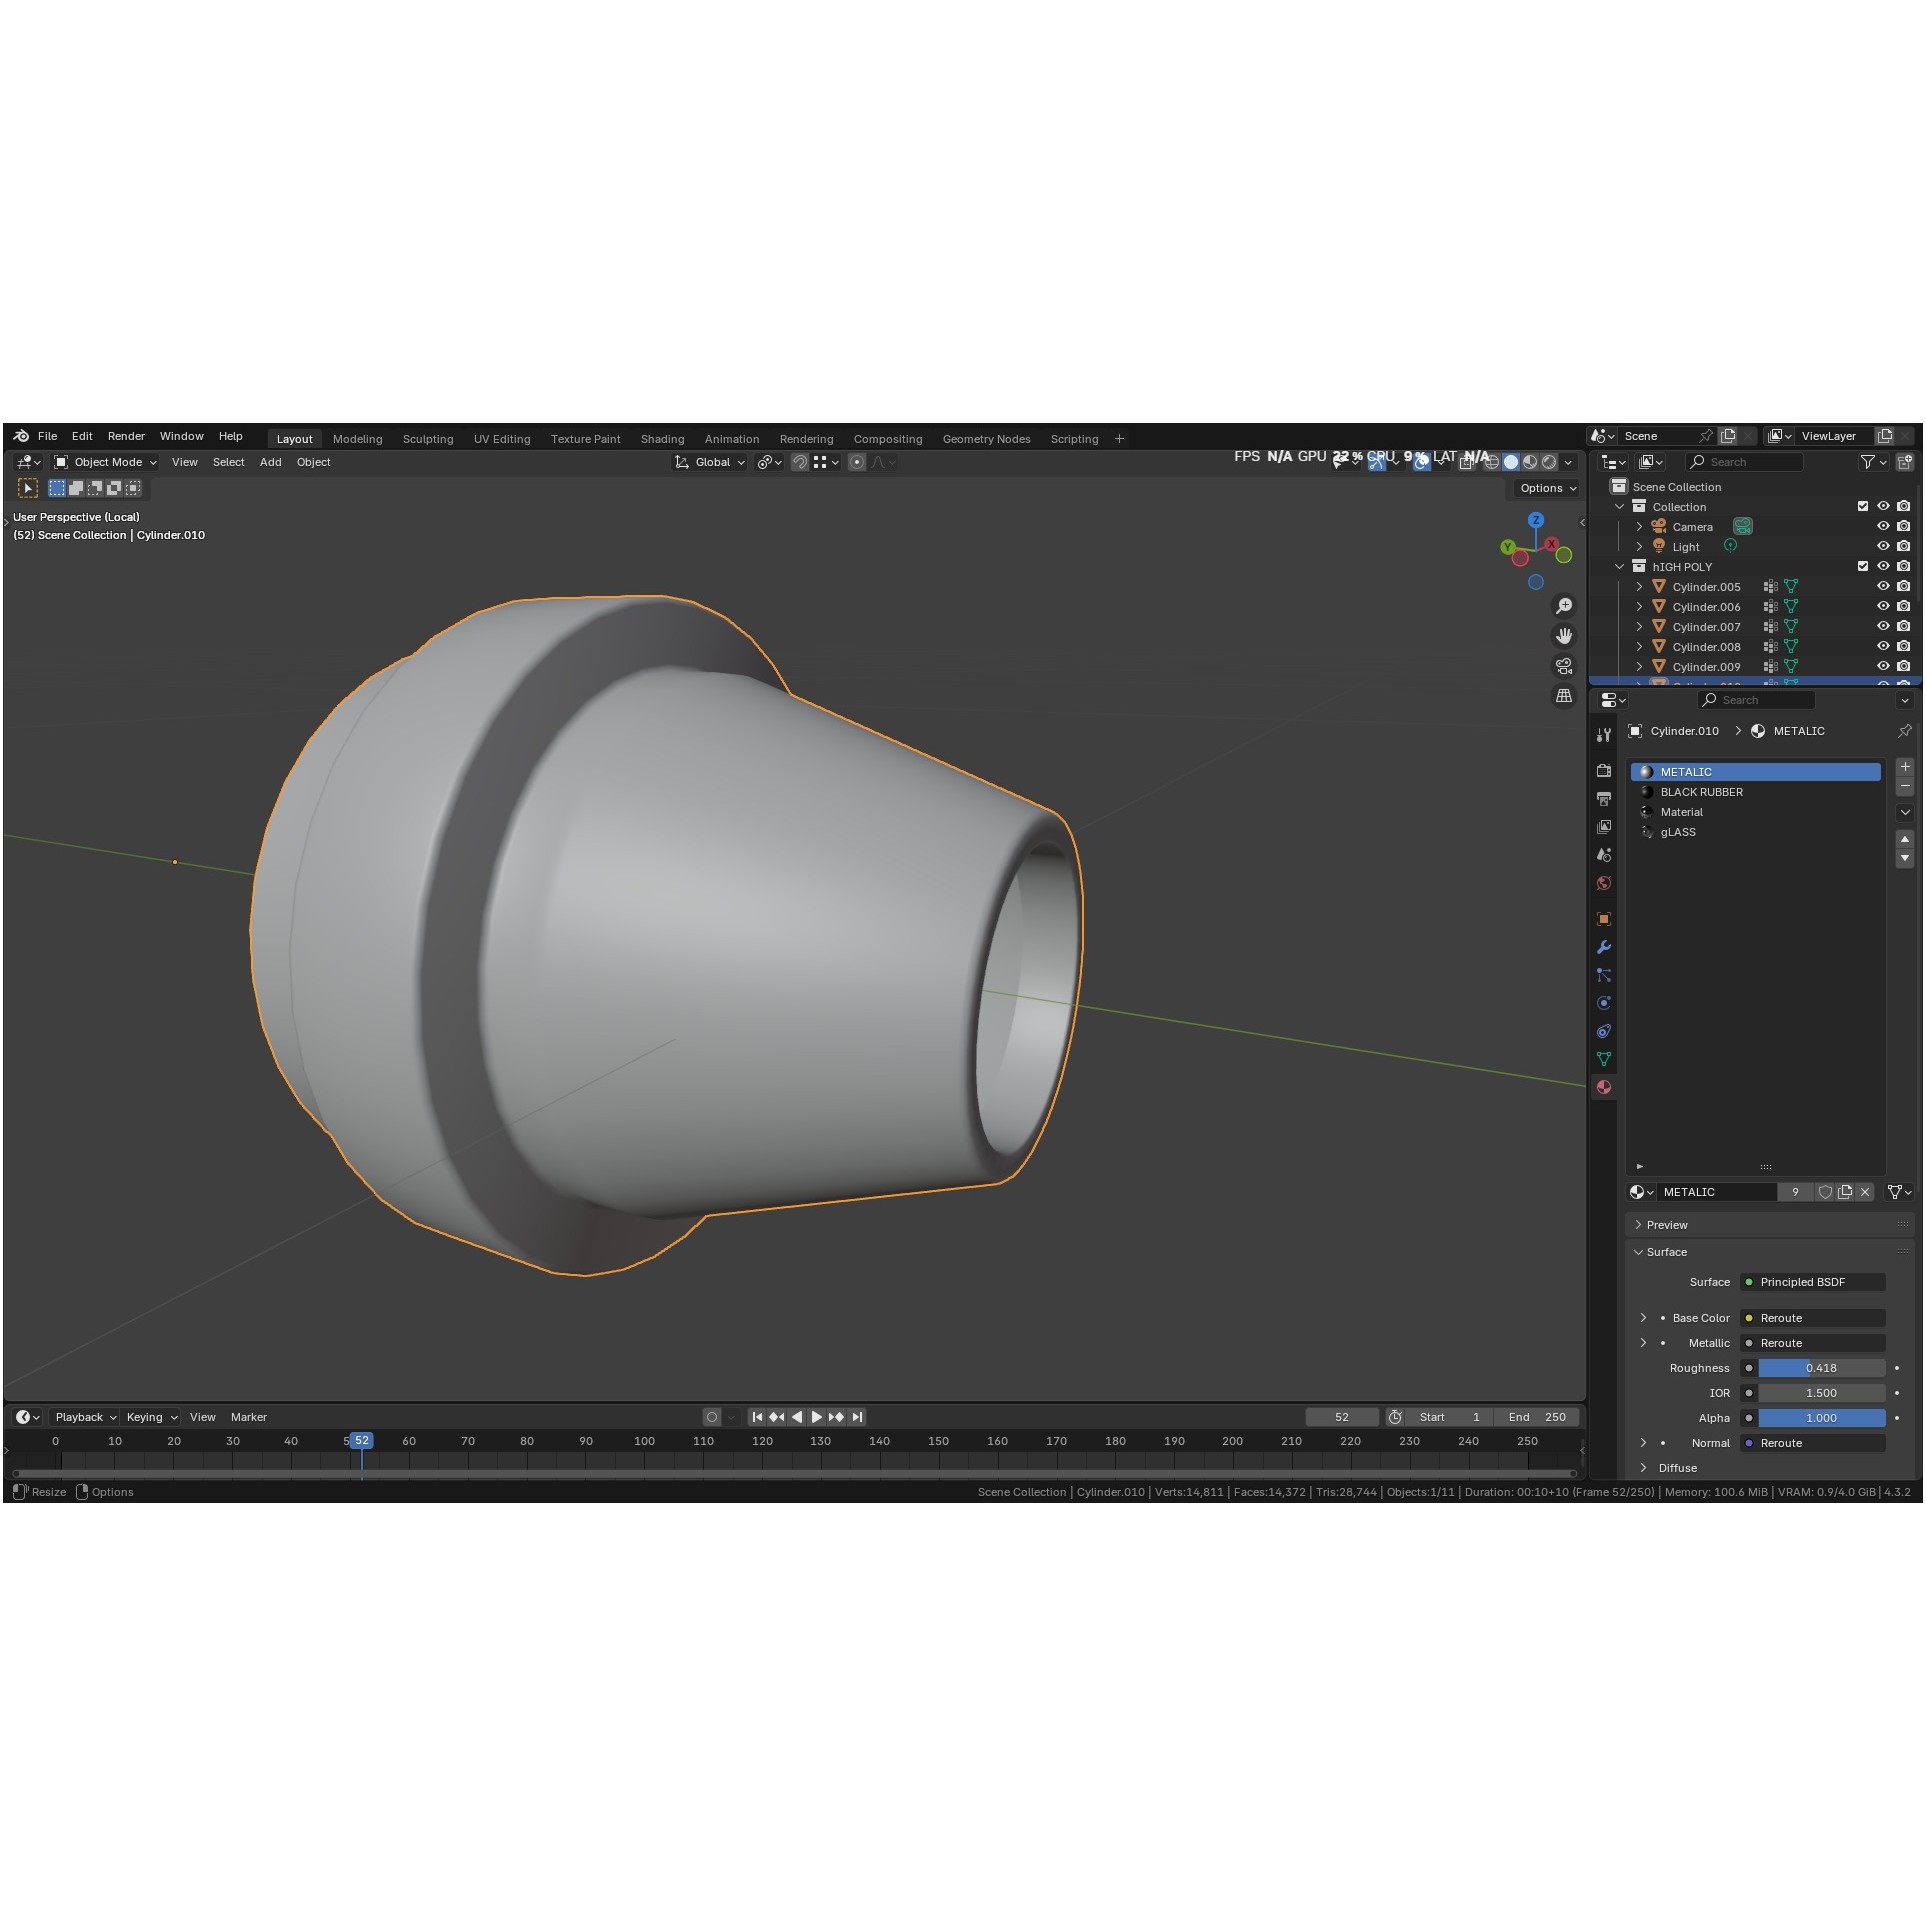Toggle the camera view icon
This screenshot has width=1926, height=1926.
pyautogui.click(x=1564, y=666)
